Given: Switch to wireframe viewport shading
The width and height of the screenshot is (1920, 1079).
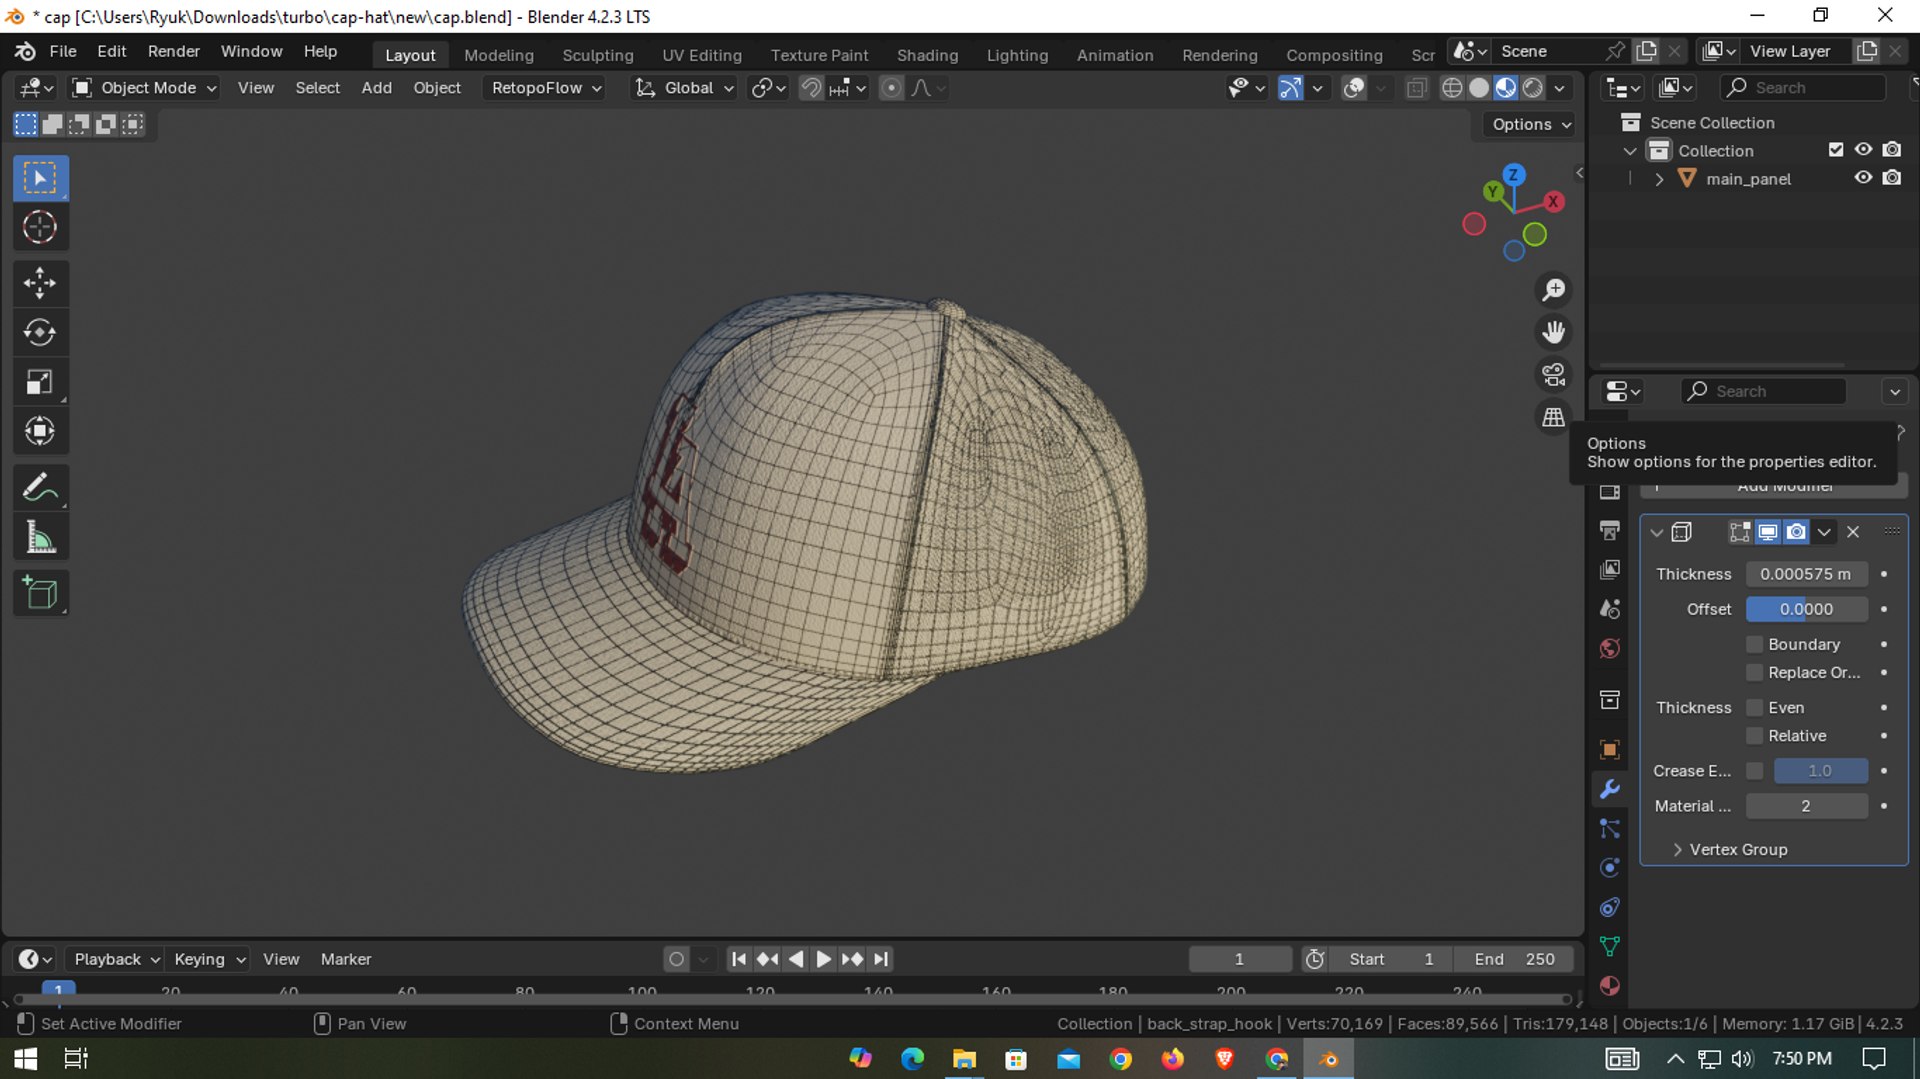Looking at the screenshot, I should point(1452,88).
